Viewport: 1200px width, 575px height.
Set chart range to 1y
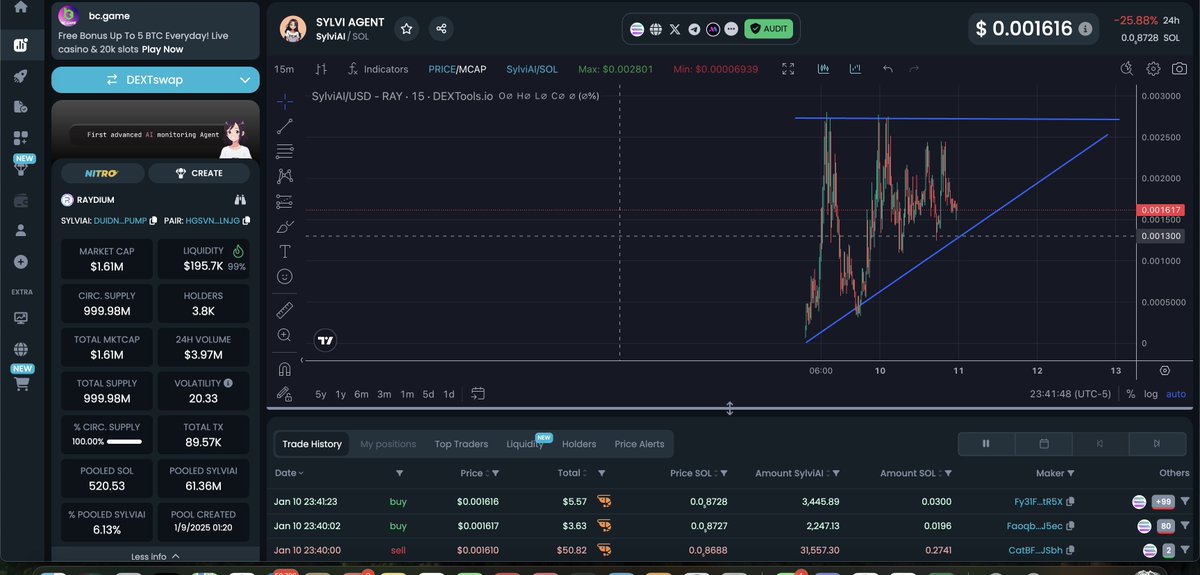(341, 394)
